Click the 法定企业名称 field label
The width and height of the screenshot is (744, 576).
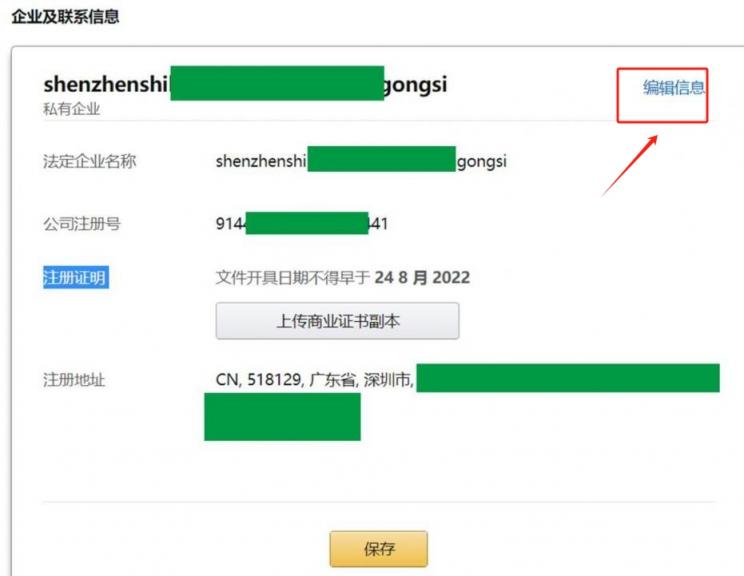pyautogui.click(x=90, y=161)
